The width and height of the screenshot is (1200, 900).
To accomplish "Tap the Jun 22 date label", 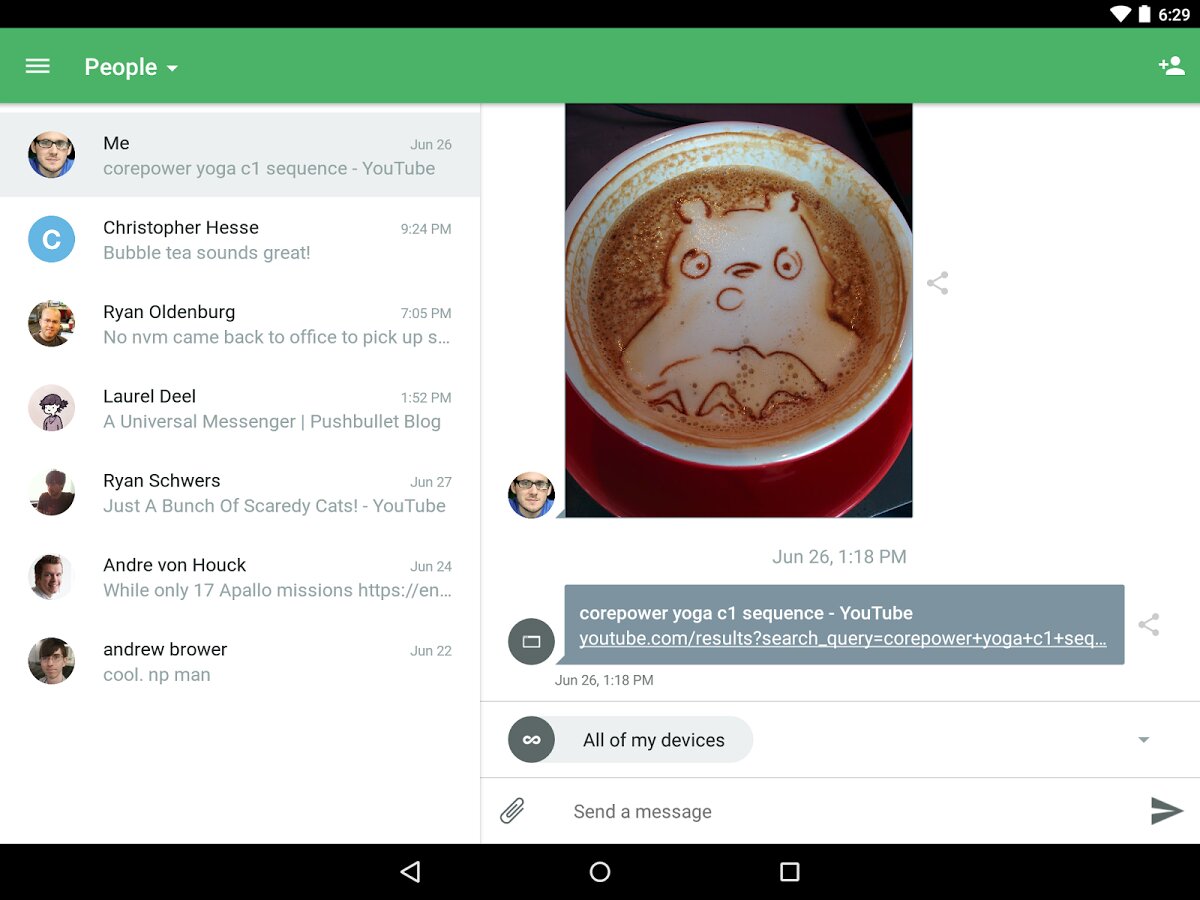I will (x=431, y=651).
